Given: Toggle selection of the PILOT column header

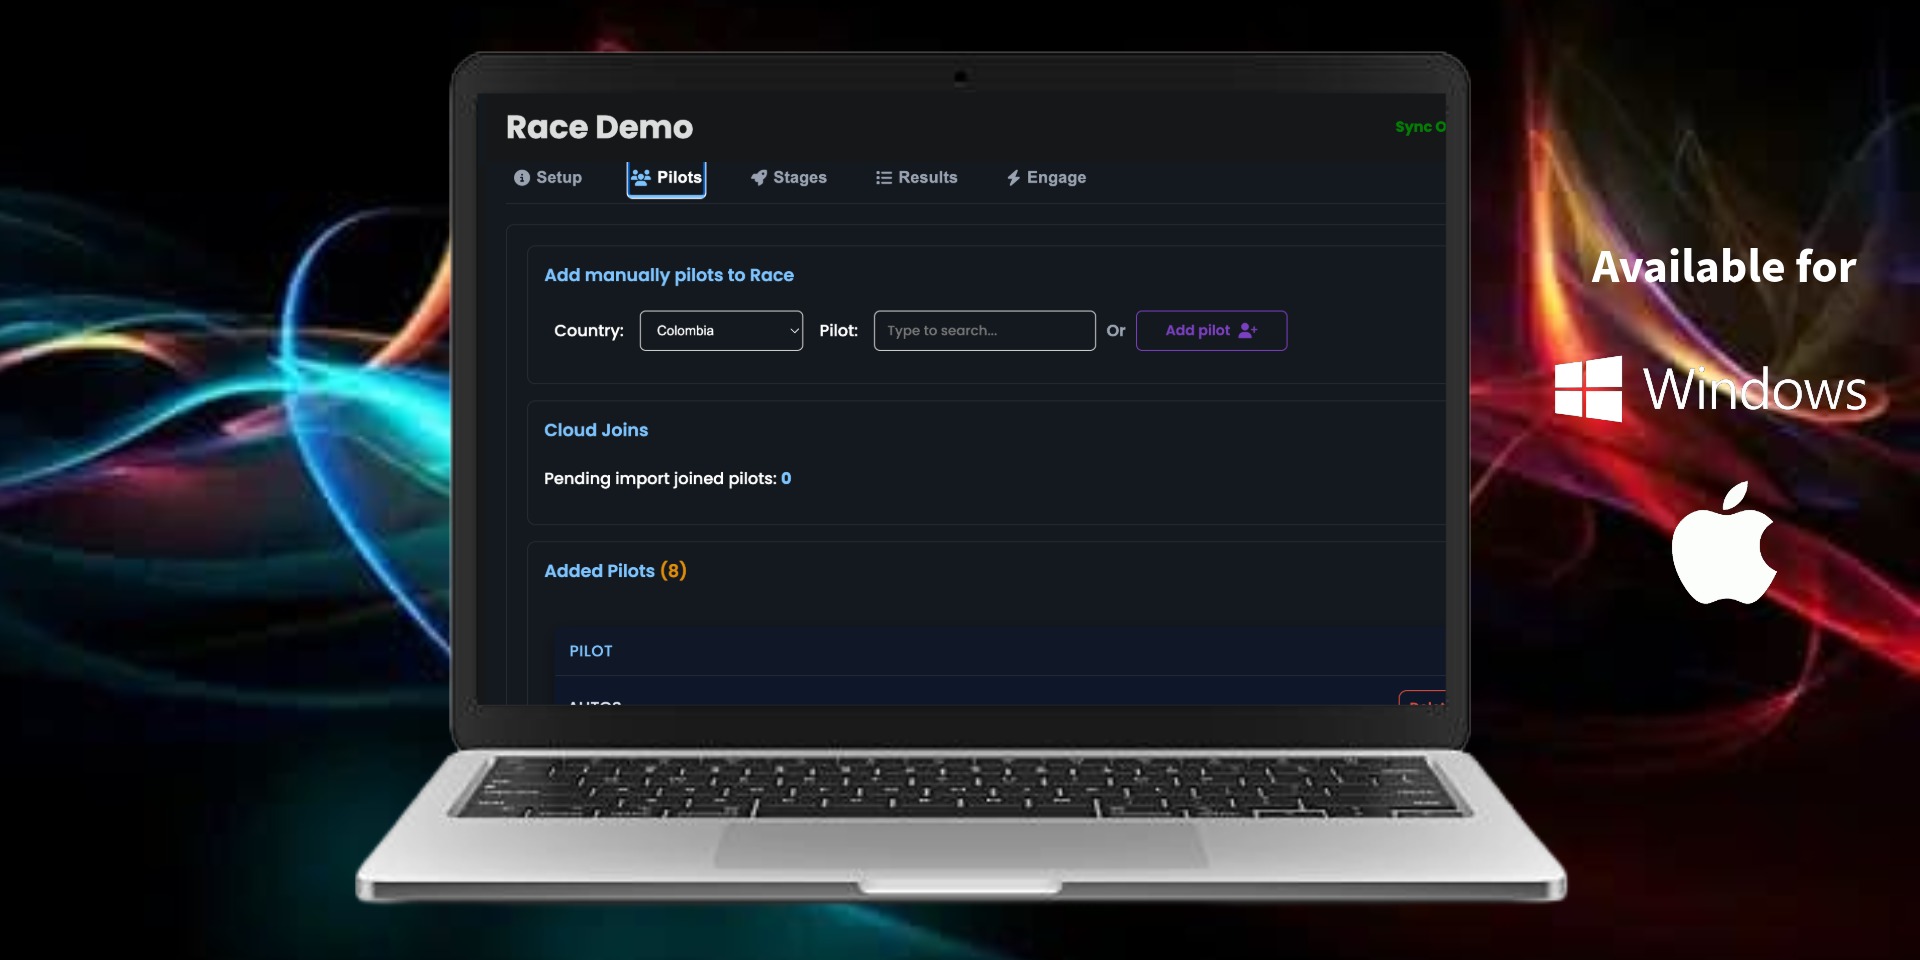Looking at the screenshot, I should click(x=591, y=651).
